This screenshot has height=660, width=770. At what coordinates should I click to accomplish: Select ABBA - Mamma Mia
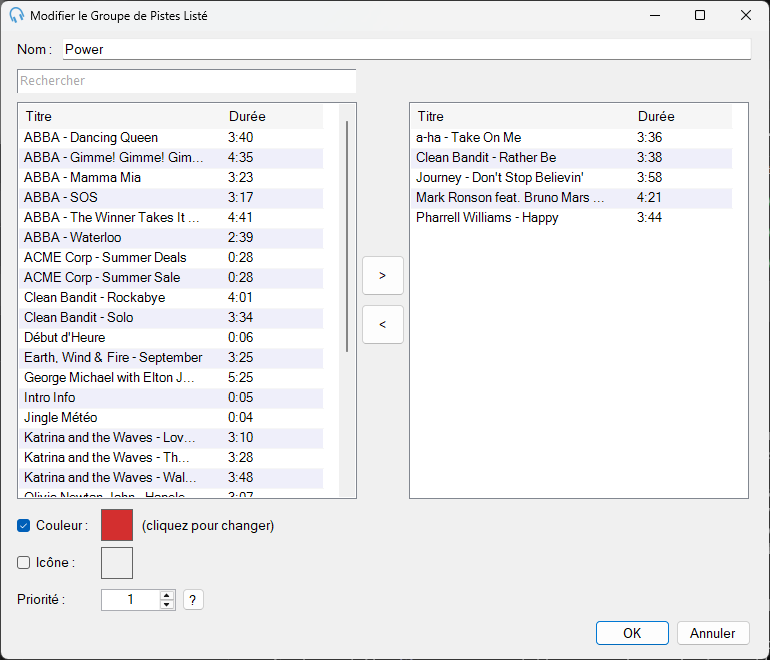point(171,178)
